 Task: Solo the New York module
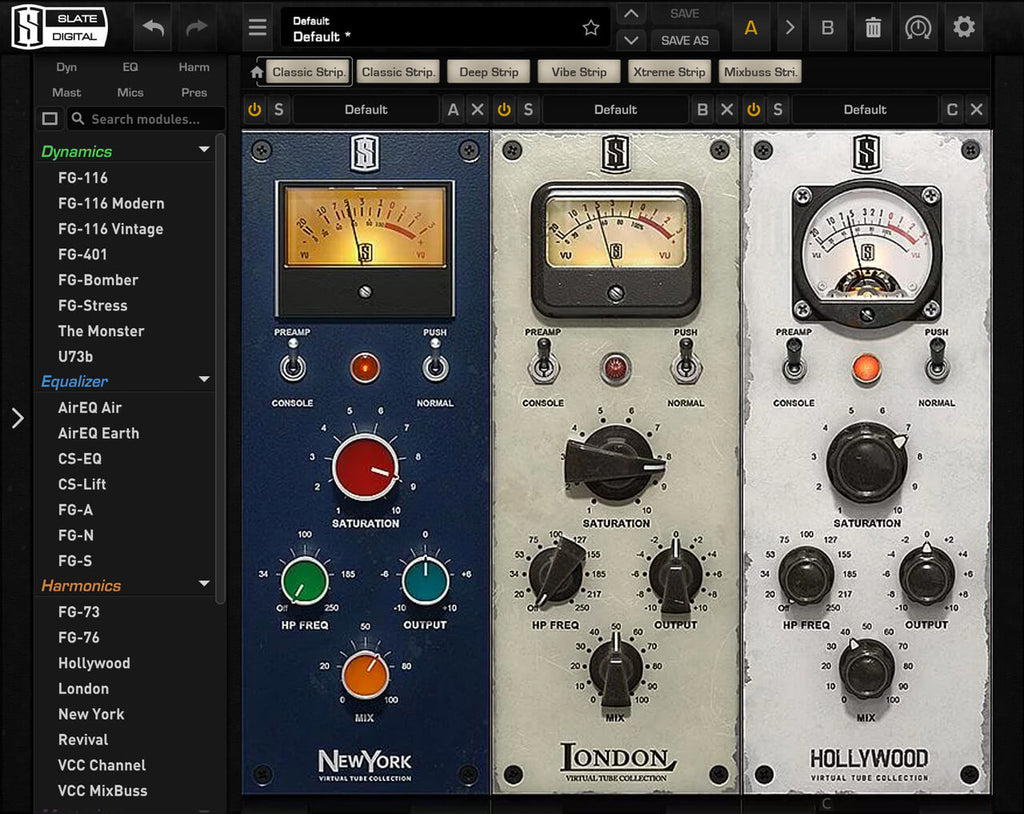coord(279,110)
